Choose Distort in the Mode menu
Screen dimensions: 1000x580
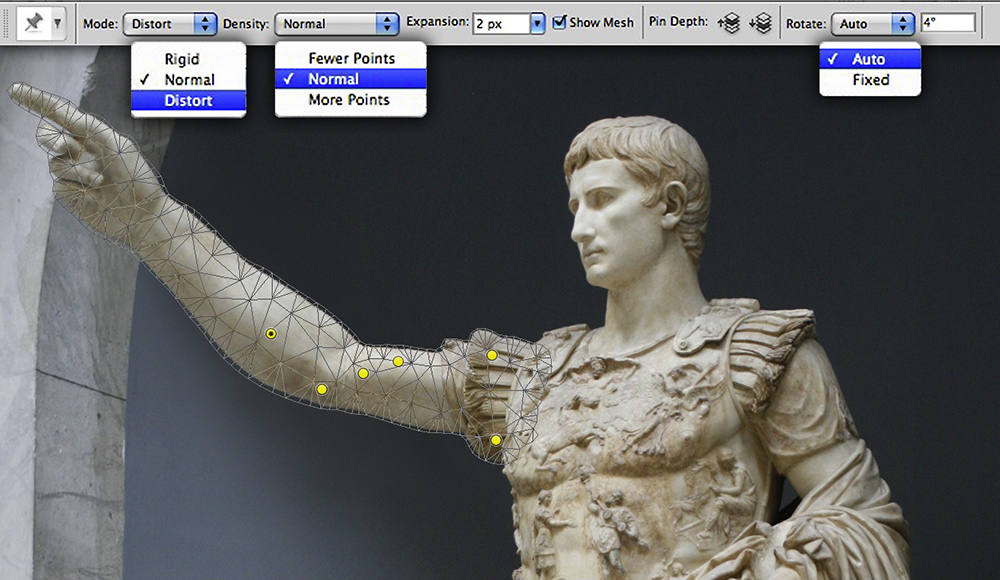pos(188,101)
